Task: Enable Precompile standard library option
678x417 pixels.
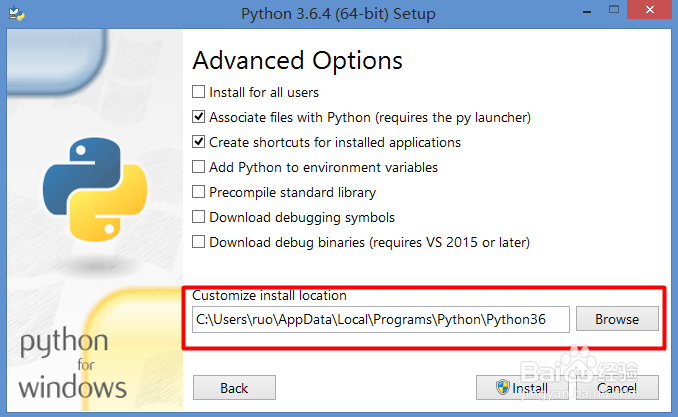Action: pyautogui.click(x=199, y=192)
